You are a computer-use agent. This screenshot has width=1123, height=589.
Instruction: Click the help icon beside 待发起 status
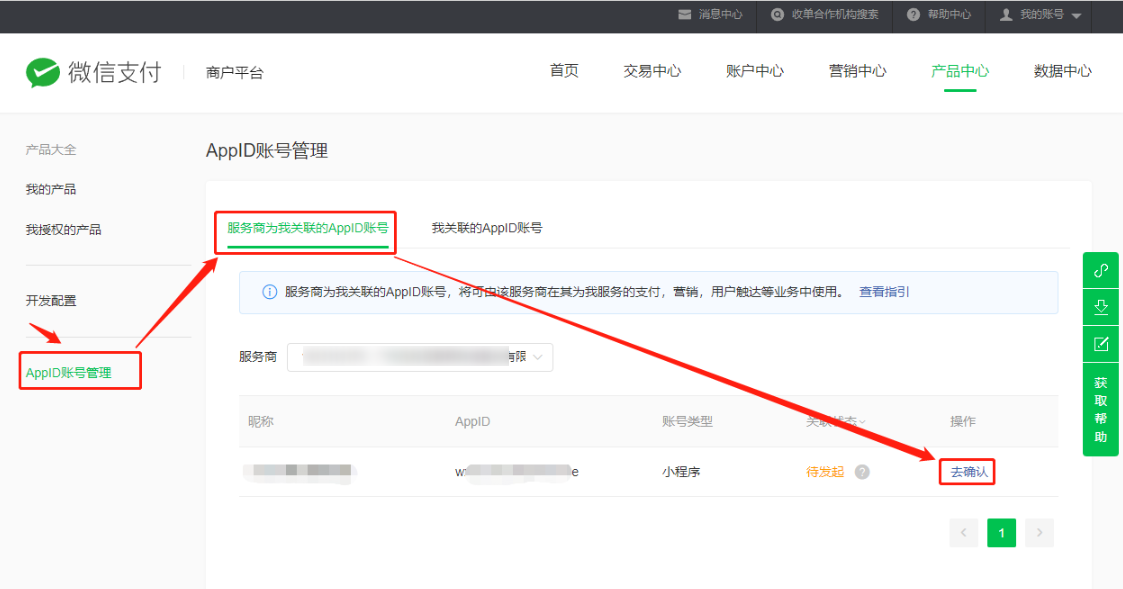tap(862, 471)
